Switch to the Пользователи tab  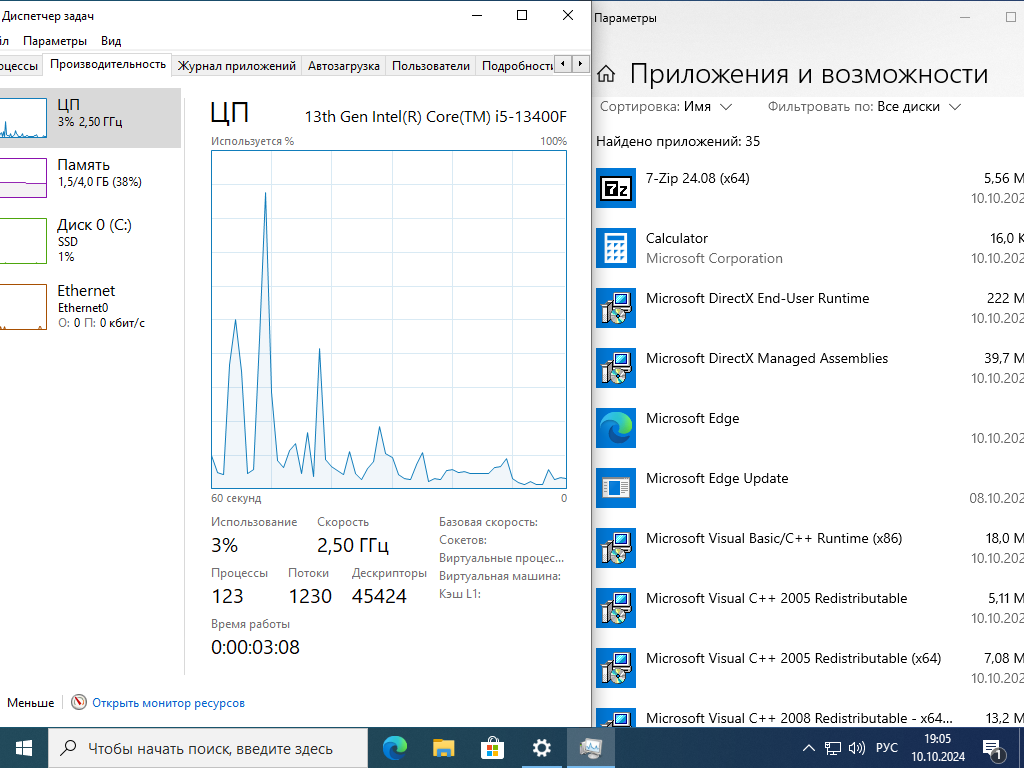pyautogui.click(x=431, y=65)
